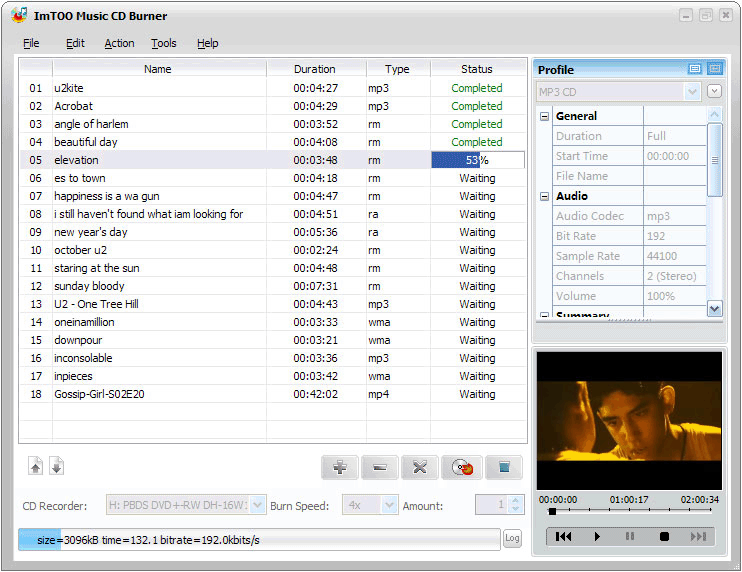
Task: Open the Tools menu
Action: tap(164, 43)
